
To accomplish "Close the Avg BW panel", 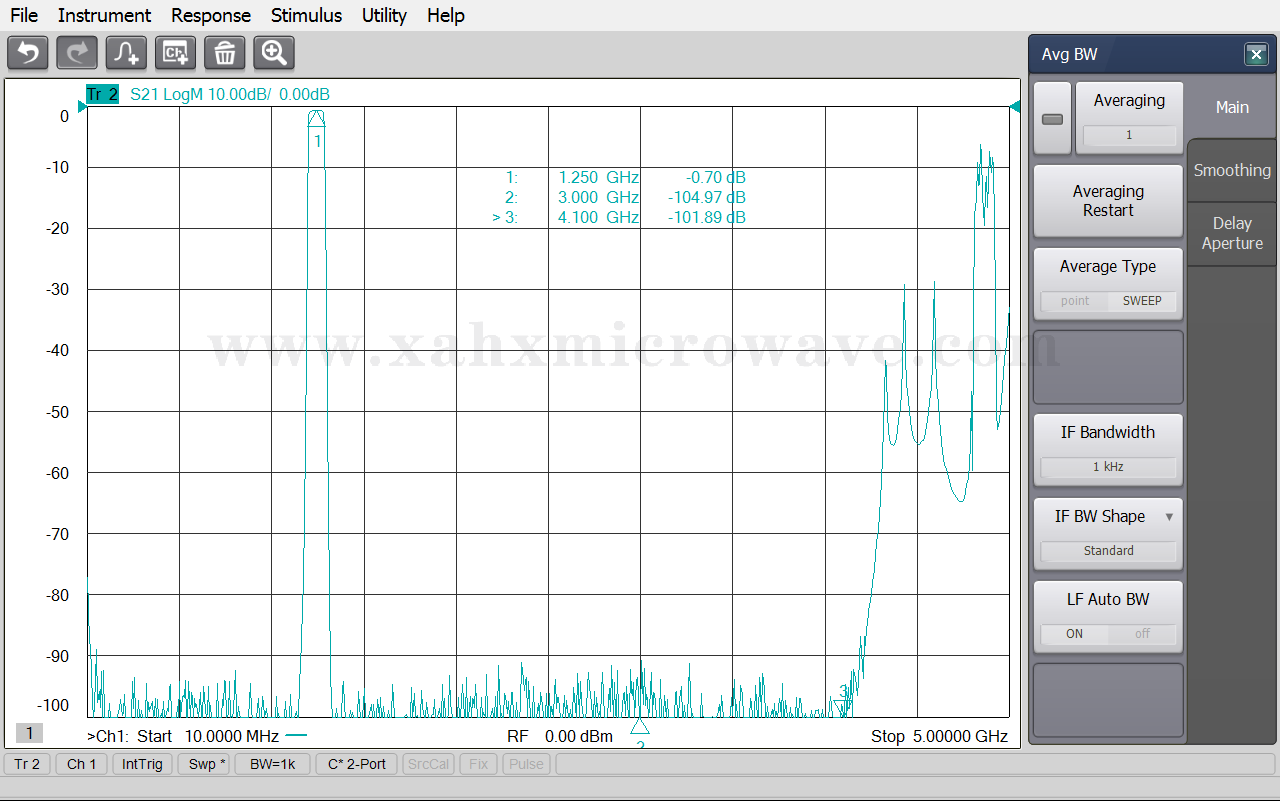I will point(1256,55).
